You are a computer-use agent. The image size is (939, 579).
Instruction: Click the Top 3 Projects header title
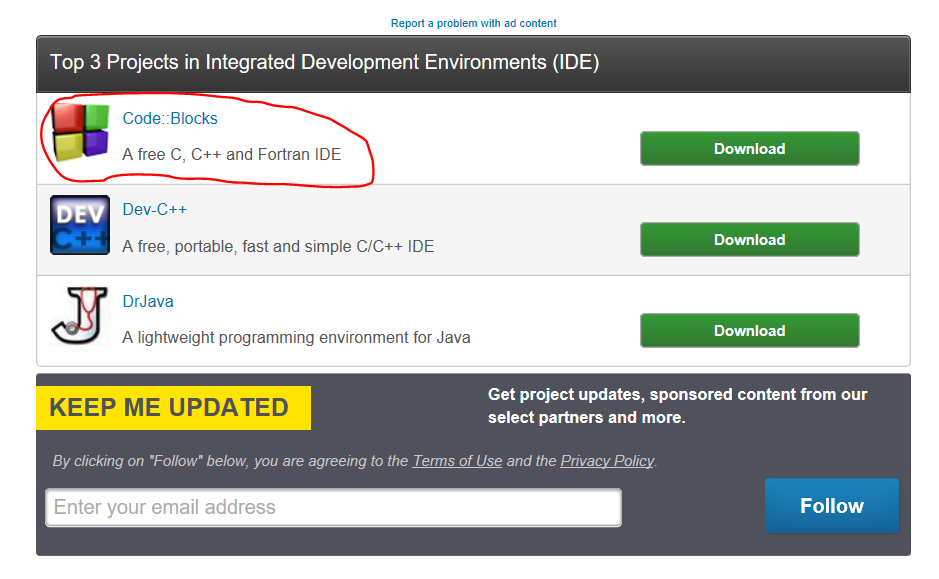(325, 62)
